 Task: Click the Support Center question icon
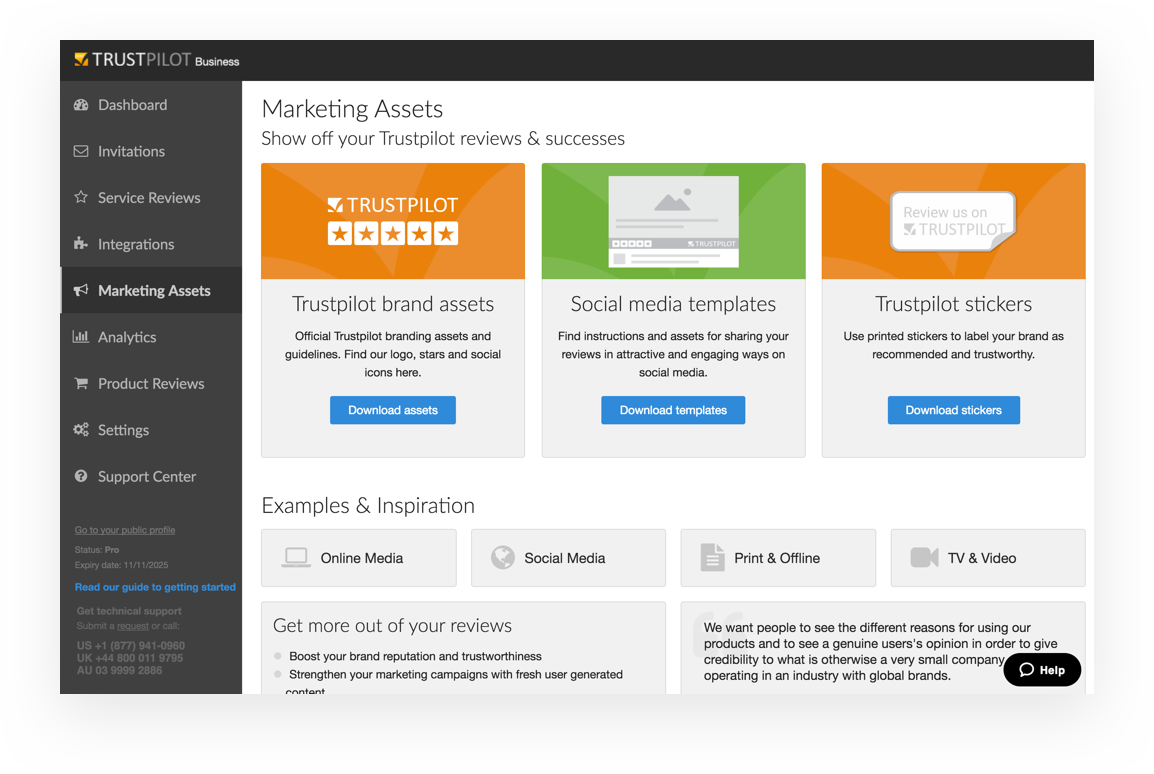point(81,477)
